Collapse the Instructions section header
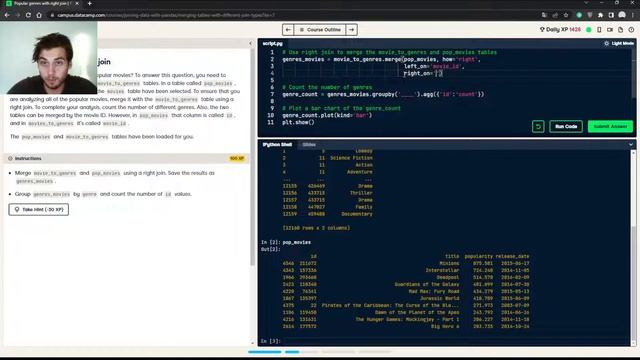This screenshot has width=640, height=360. [x=127, y=158]
